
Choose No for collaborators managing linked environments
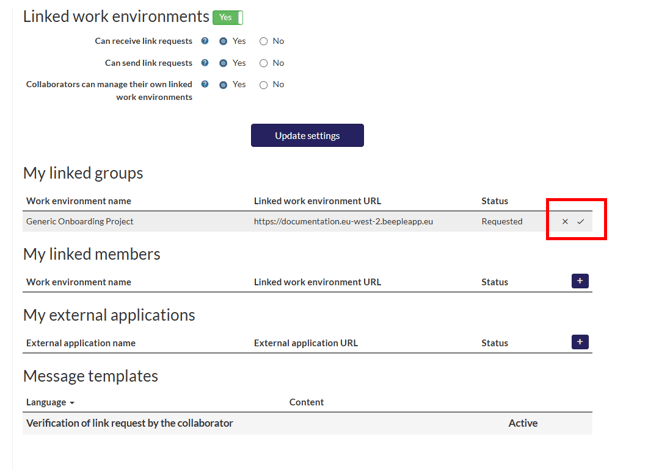264,85
